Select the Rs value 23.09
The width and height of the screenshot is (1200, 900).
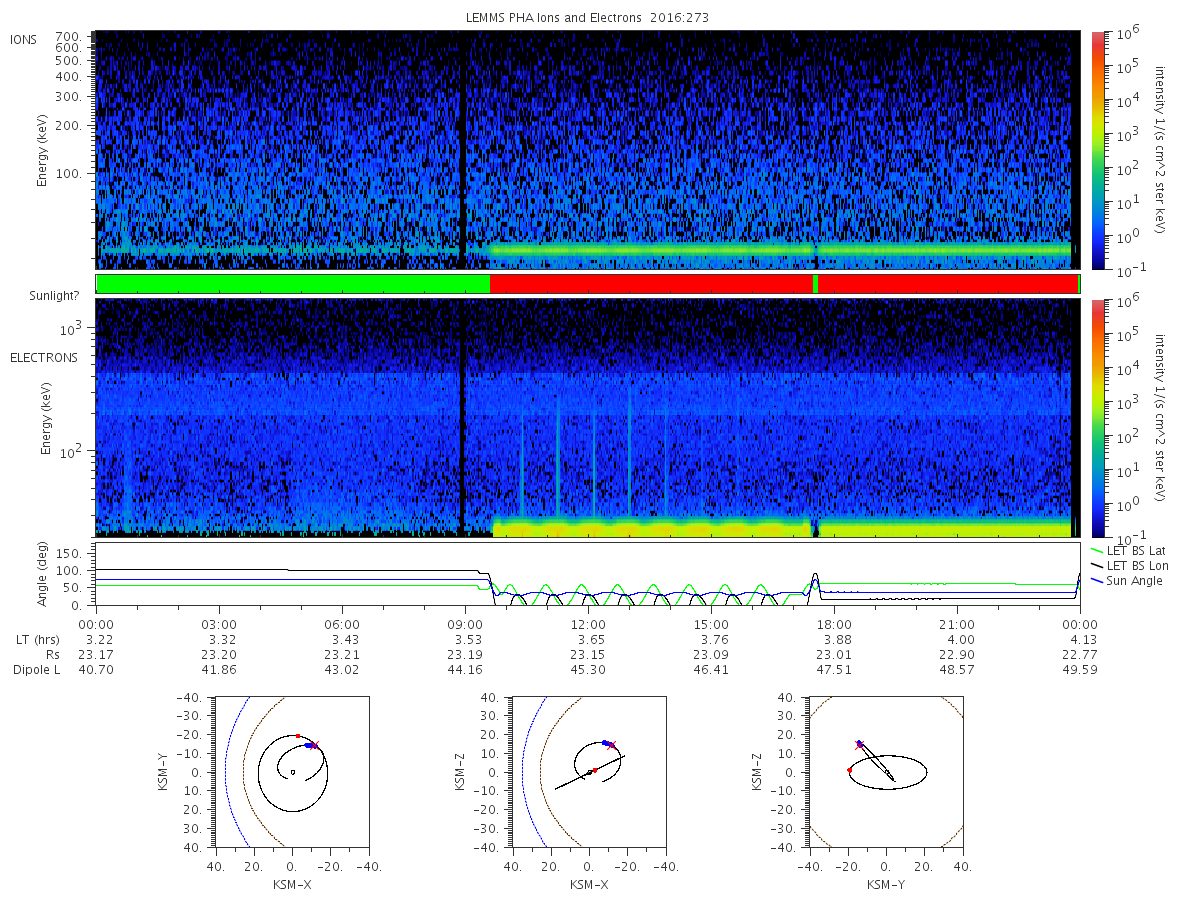(711, 654)
